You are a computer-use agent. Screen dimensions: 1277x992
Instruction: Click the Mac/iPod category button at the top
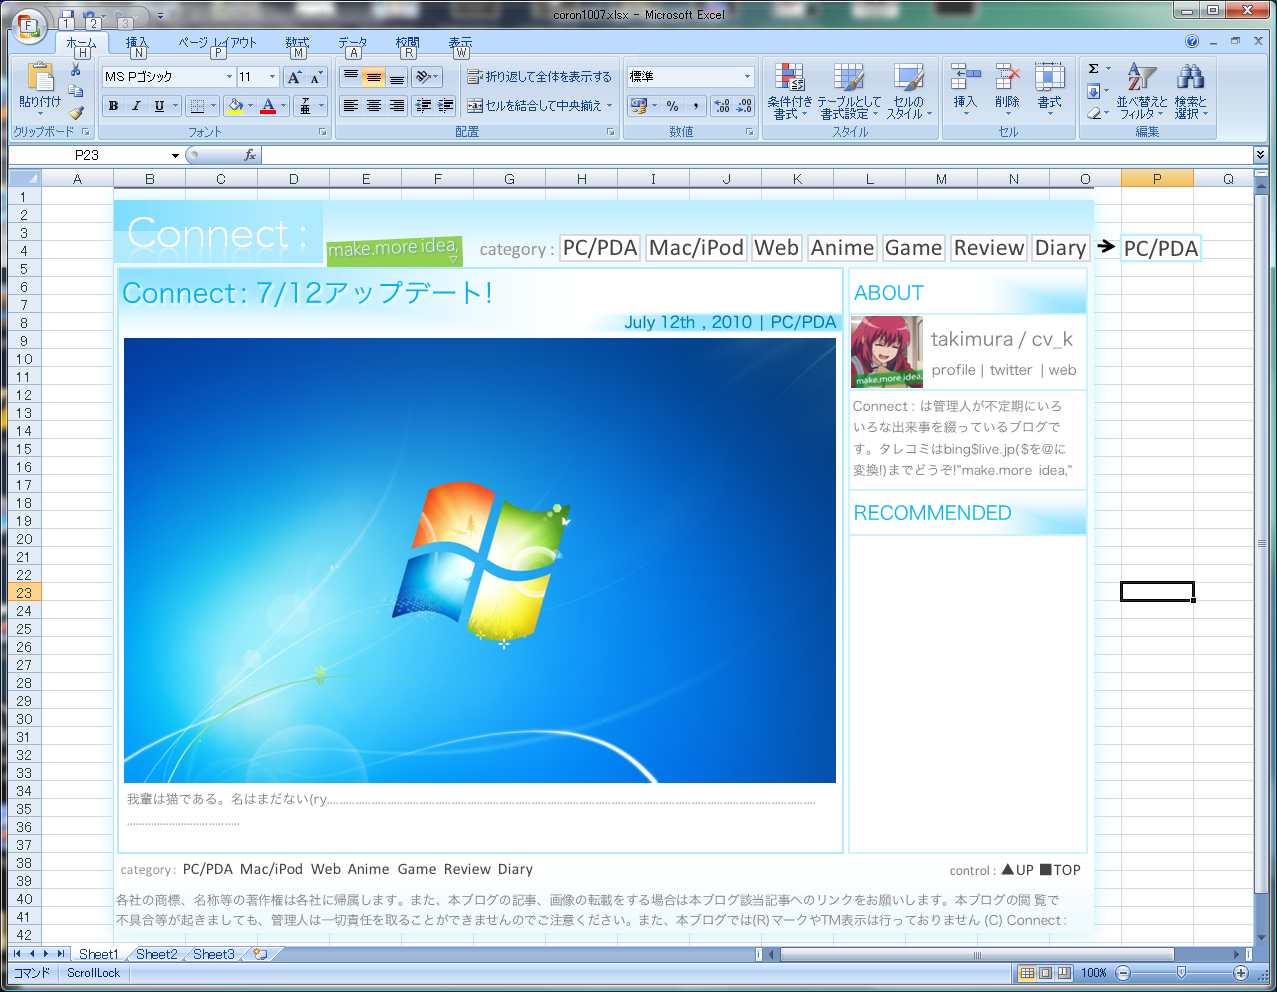[697, 248]
